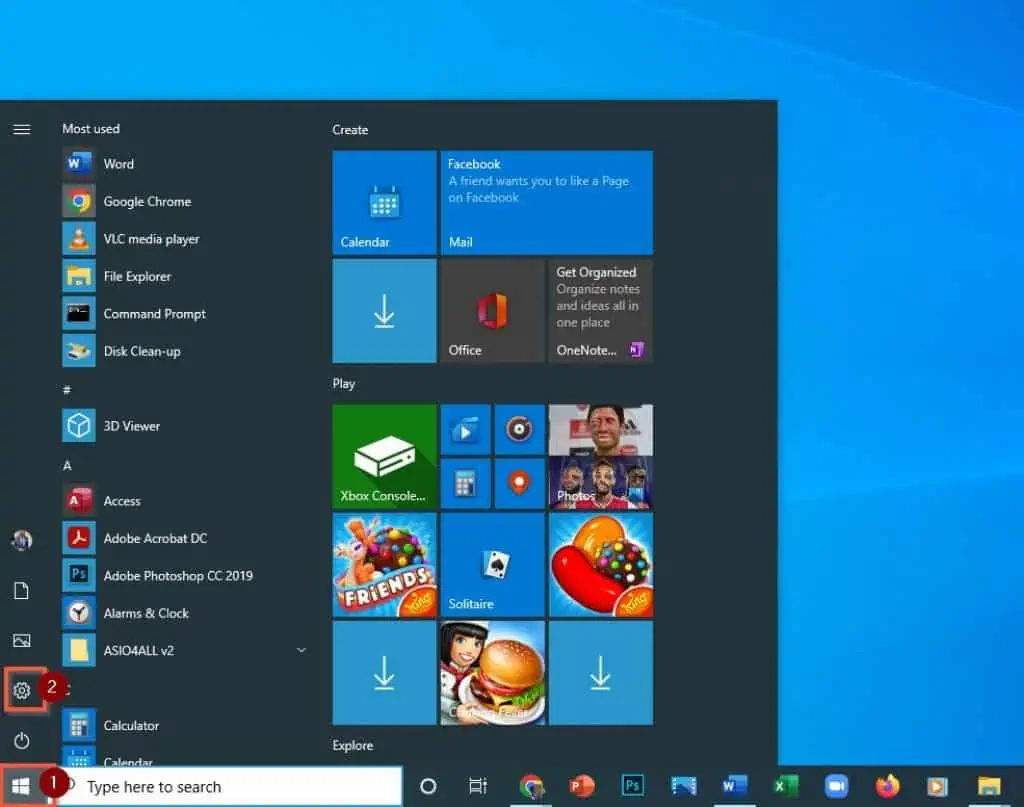Screen dimensions: 1024x807
Task: Open Alarms & Clock
Action: pyautogui.click(x=185, y=613)
